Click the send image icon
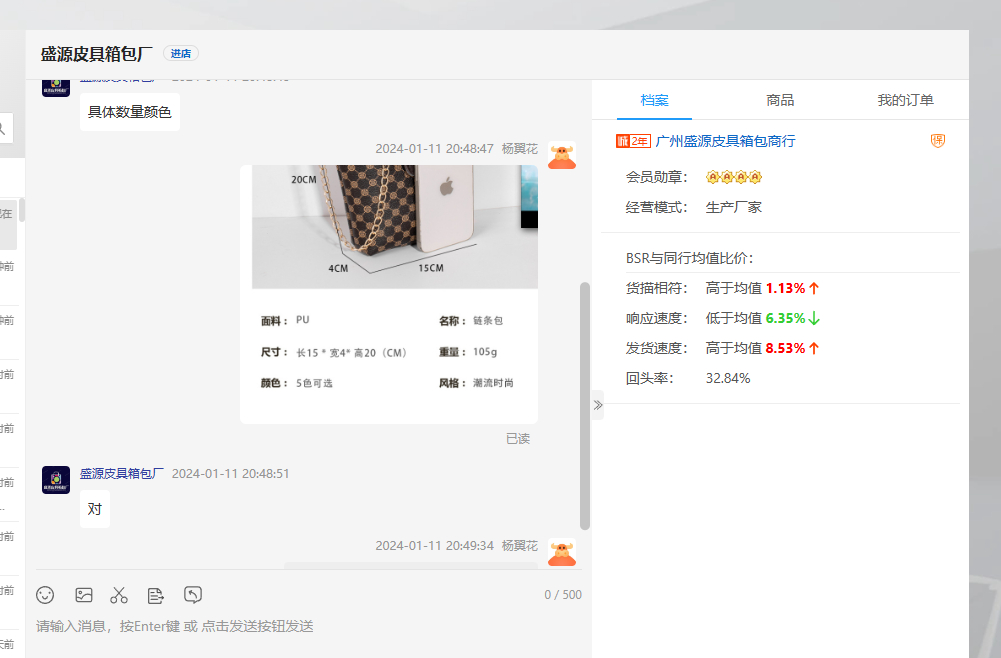 coord(84,595)
